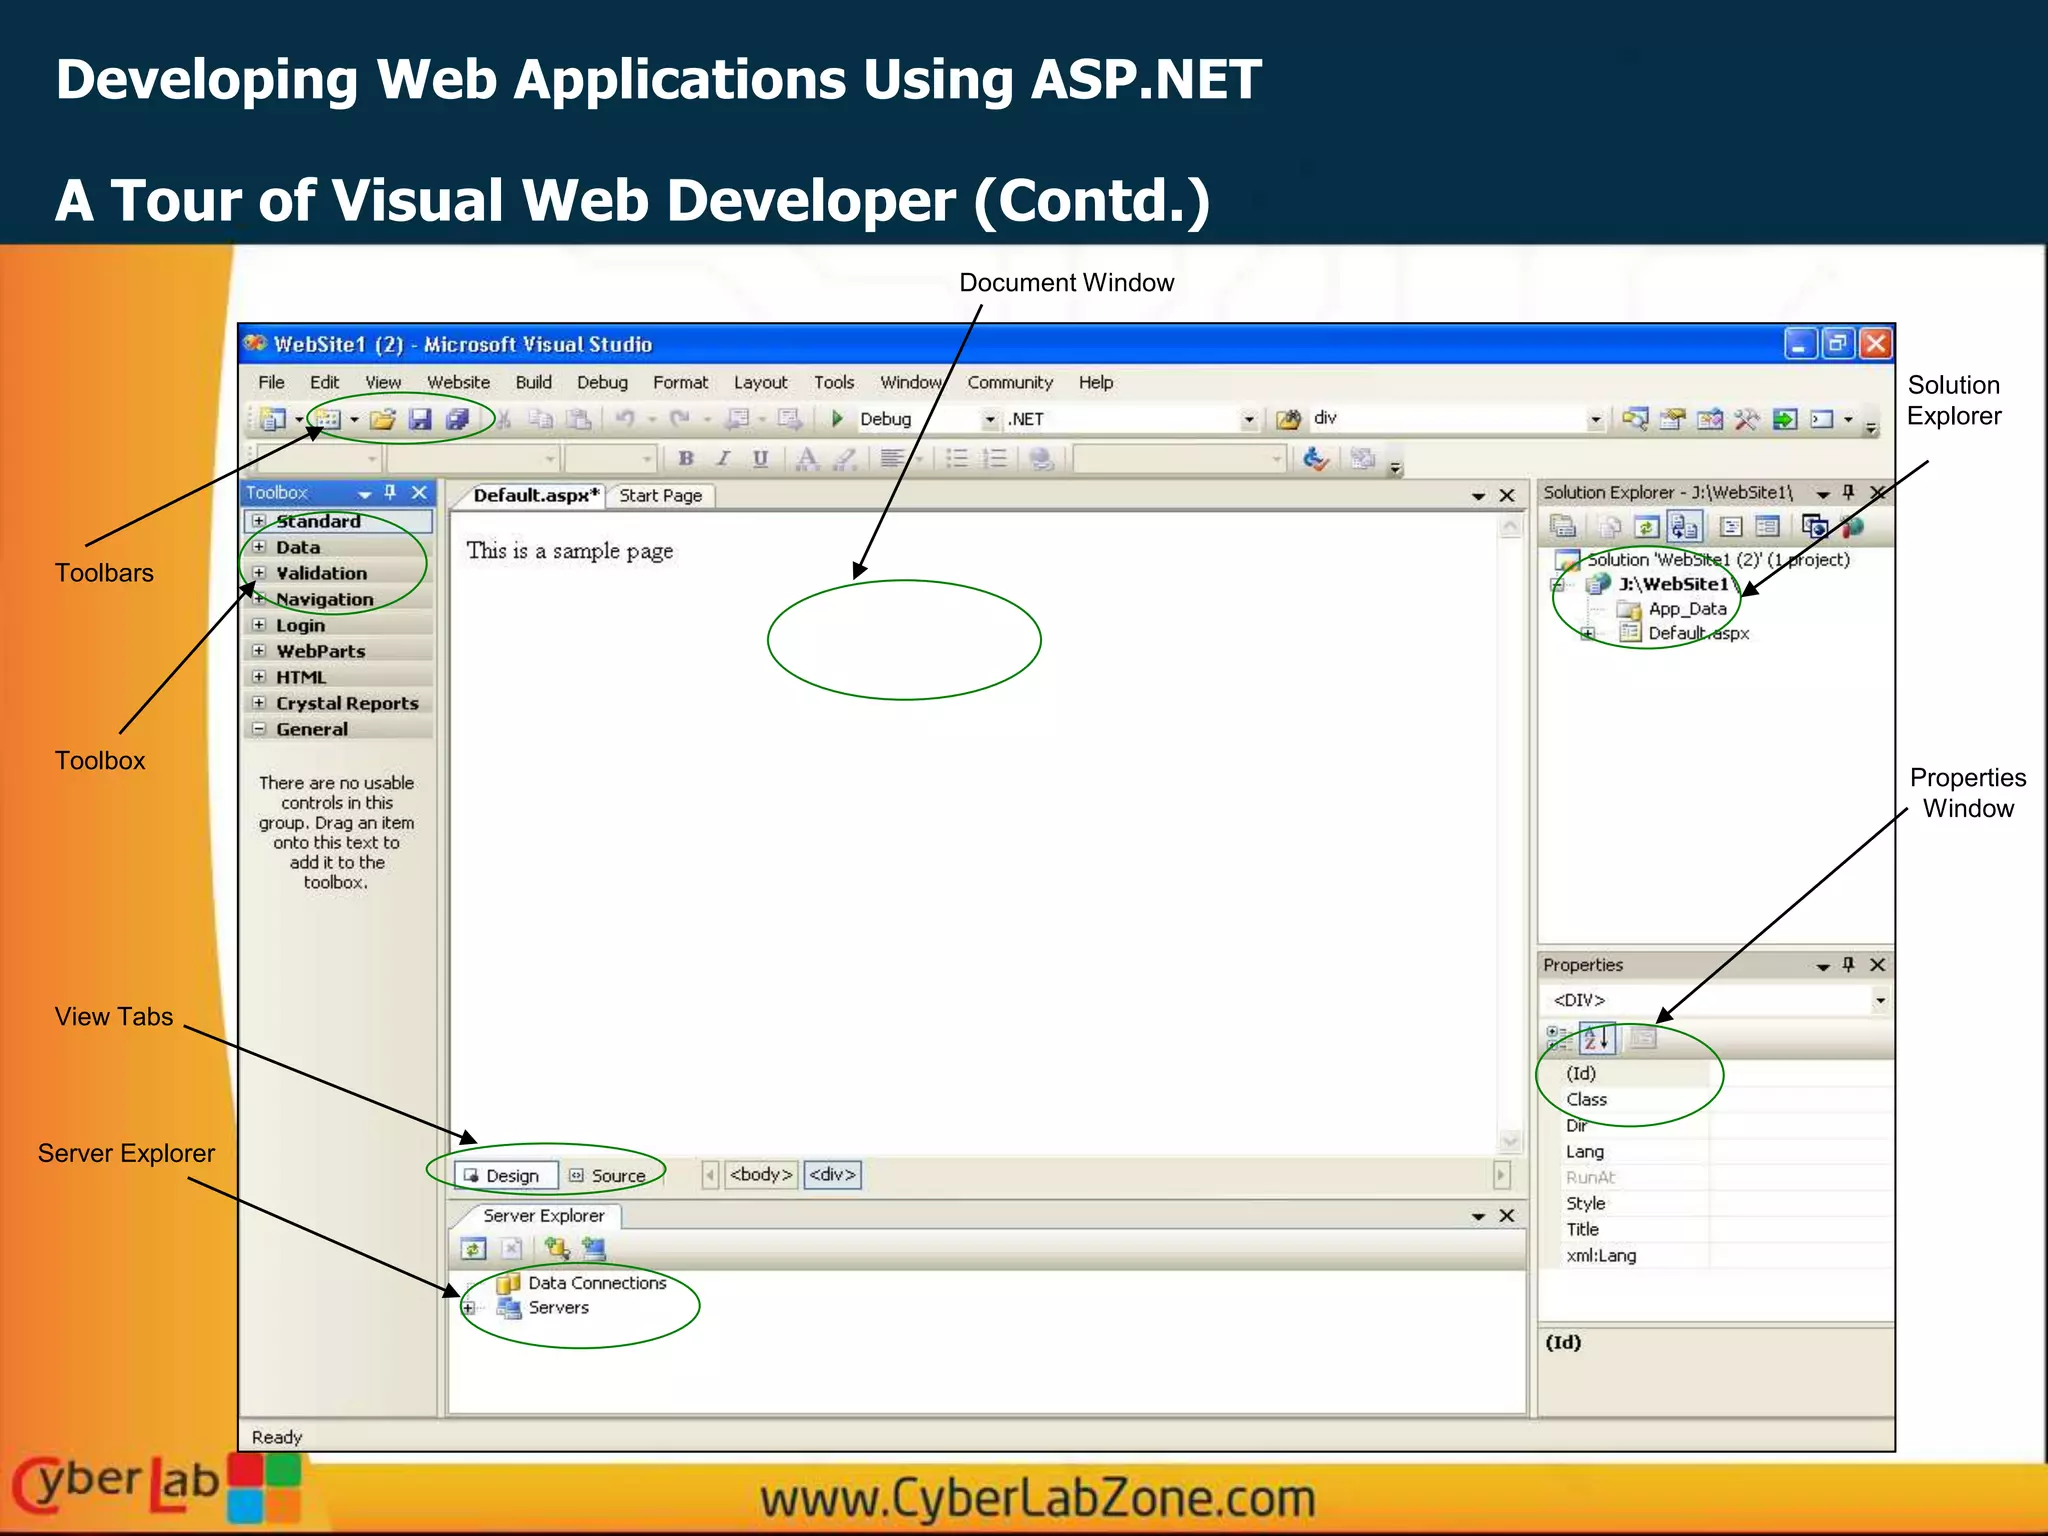Image resolution: width=2048 pixels, height=1536 pixels.
Task: Select Default.aspx in Solution Explorer
Action: click(x=1697, y=633)
